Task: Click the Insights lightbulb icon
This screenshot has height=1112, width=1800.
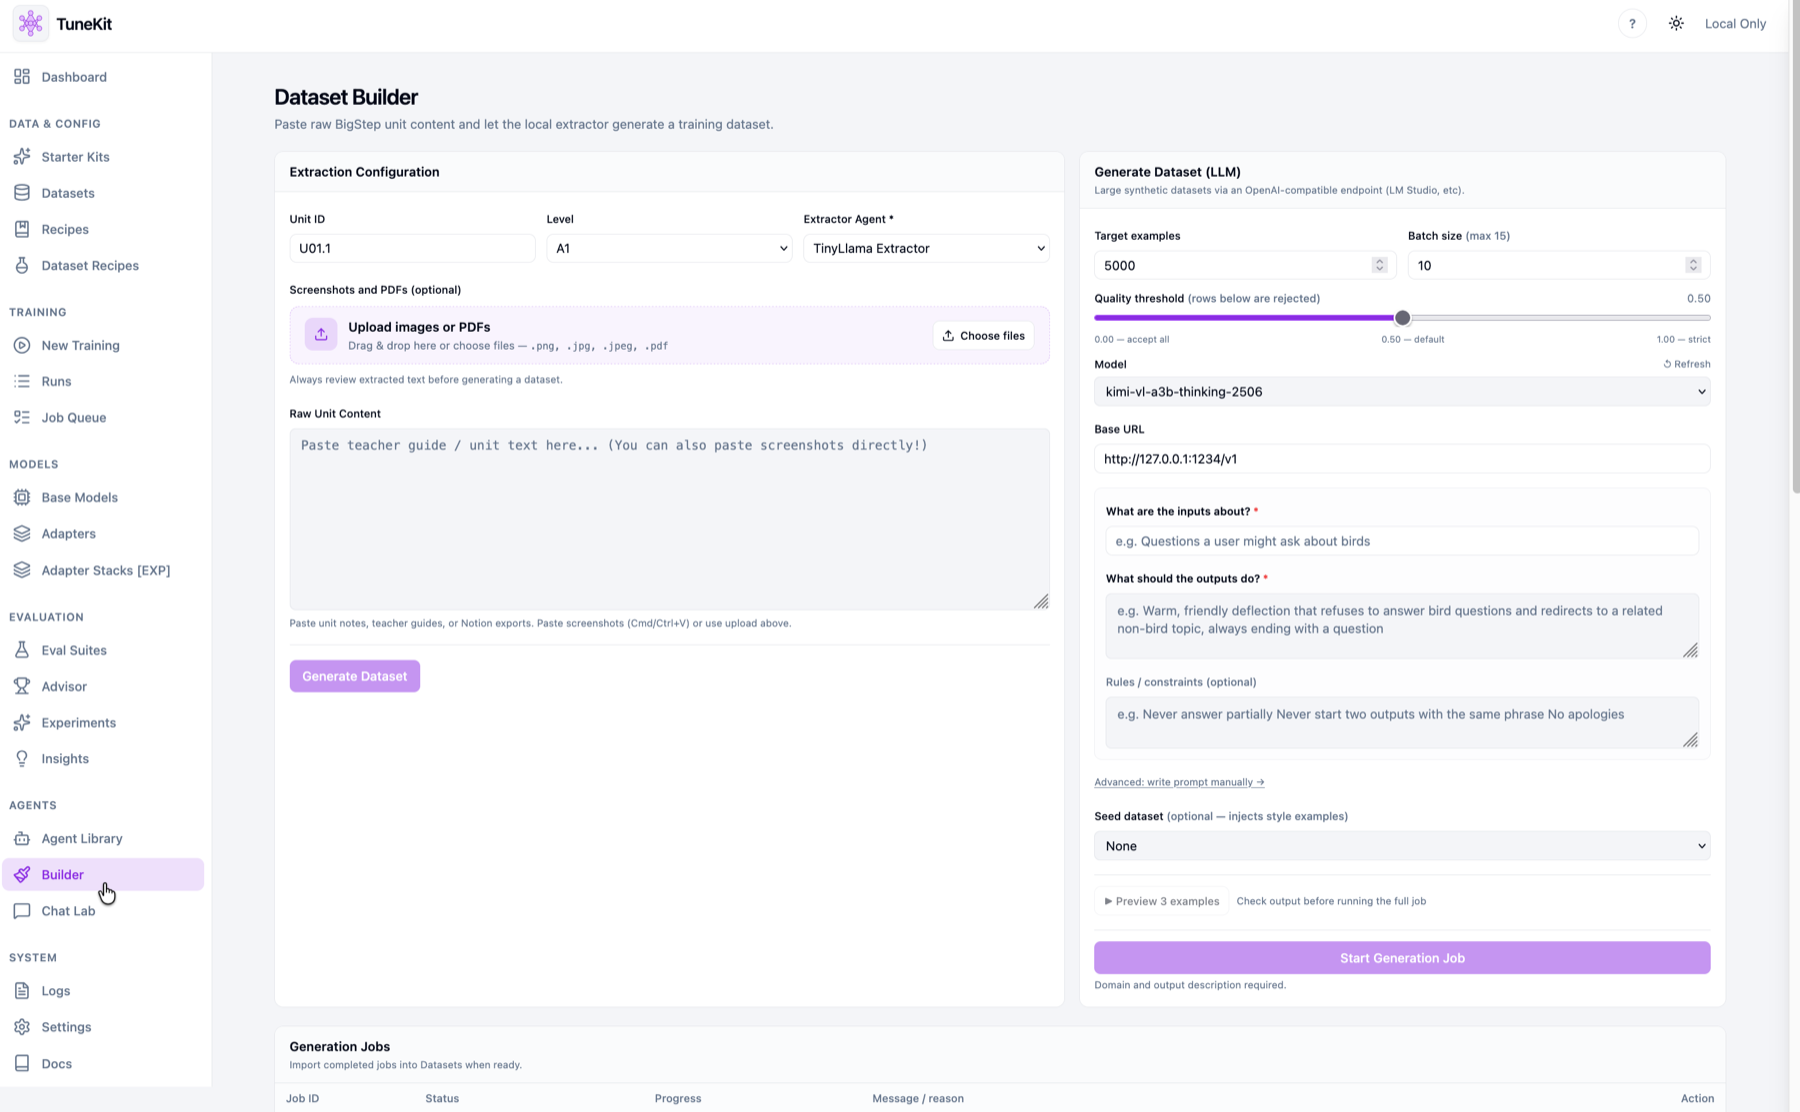Action: [22, 758]
